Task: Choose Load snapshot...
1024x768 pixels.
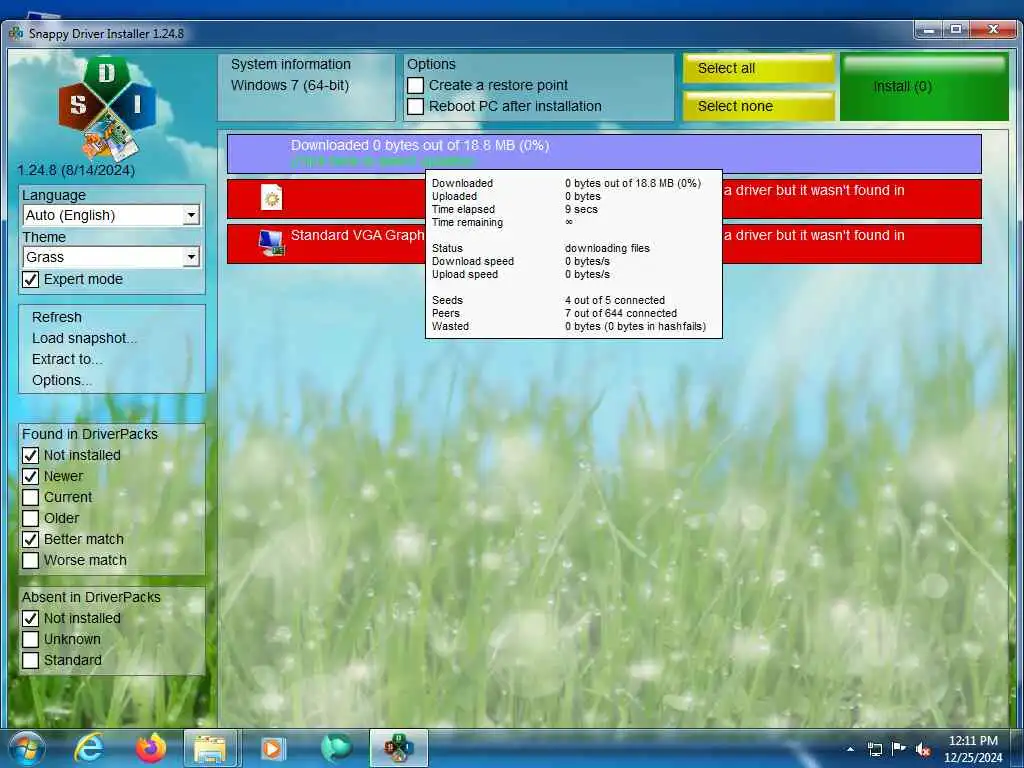Action: (x=84, y=338)
